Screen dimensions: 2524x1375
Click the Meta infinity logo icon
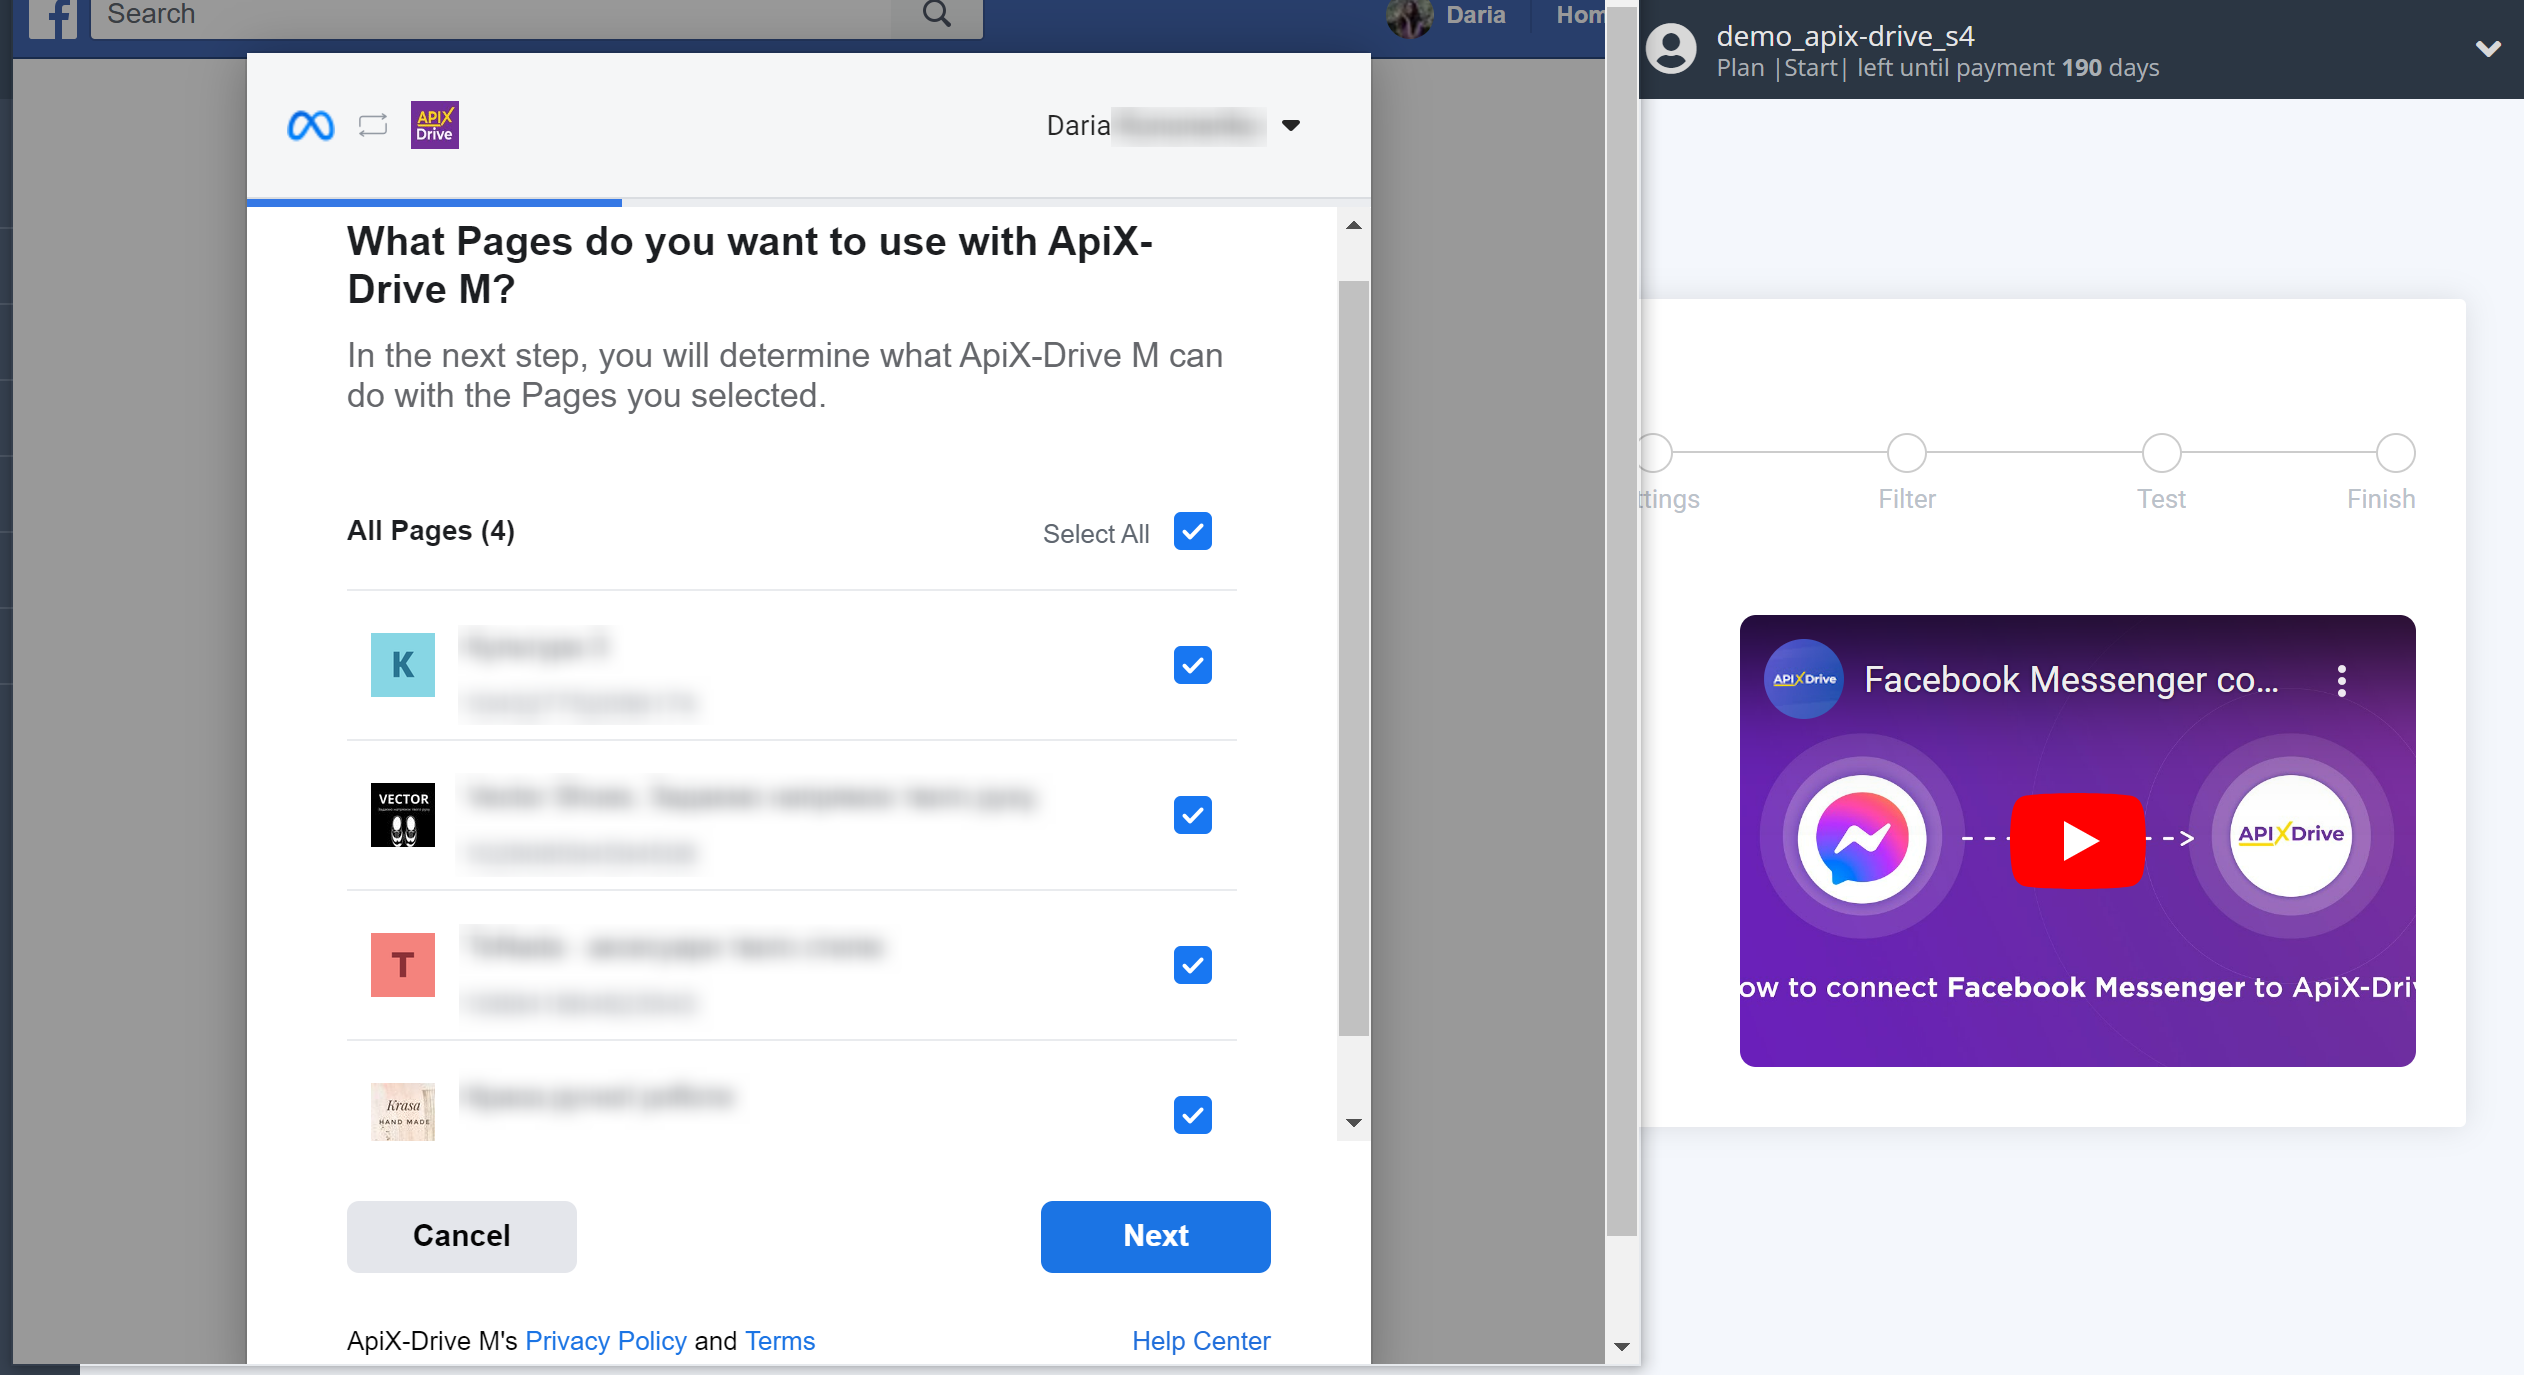[311, 126]
